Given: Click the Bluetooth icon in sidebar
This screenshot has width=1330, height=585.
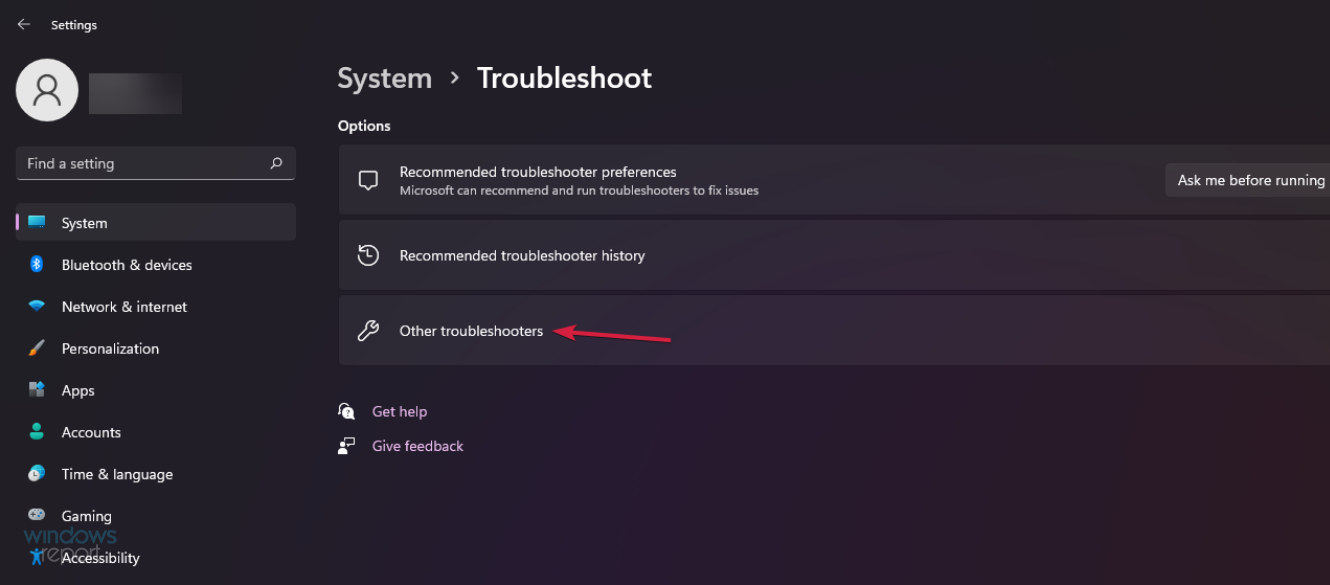Looking at the screenshot, I should 37,264.
